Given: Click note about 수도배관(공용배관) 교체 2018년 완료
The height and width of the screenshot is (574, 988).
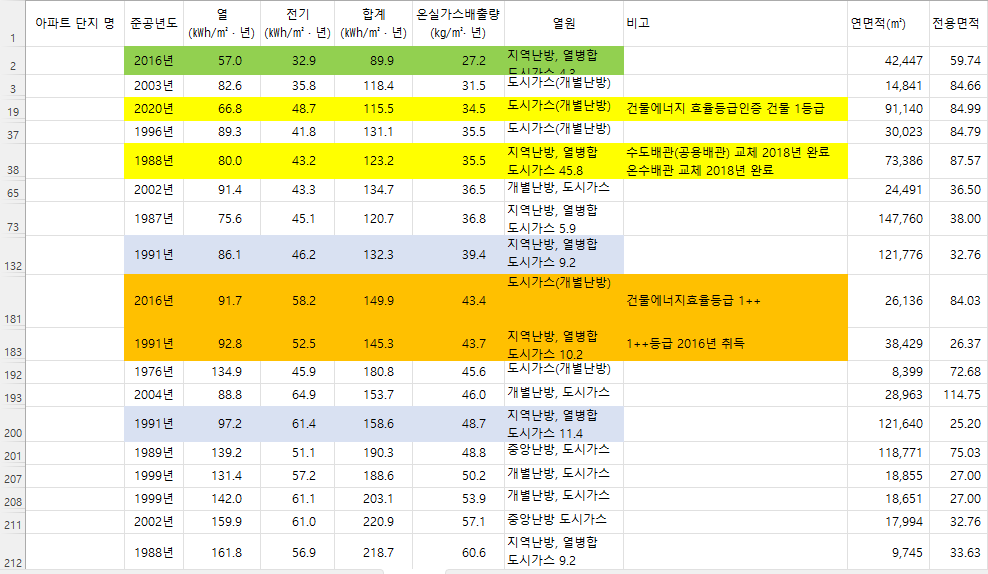Looking at the screenshot, I should (x=735, y=161).
